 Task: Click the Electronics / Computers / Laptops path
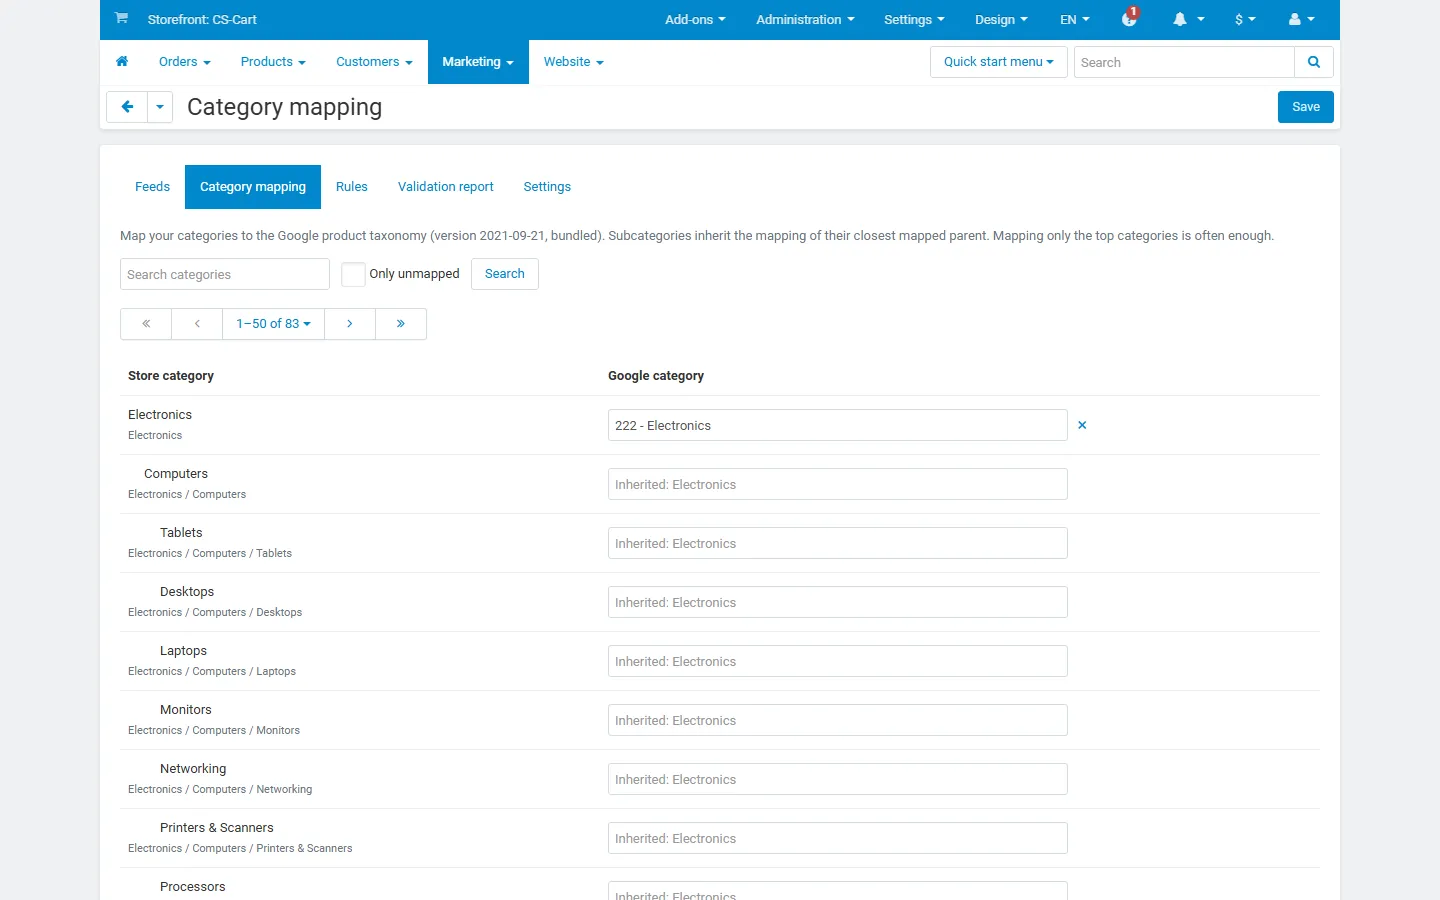click(212, 672)
